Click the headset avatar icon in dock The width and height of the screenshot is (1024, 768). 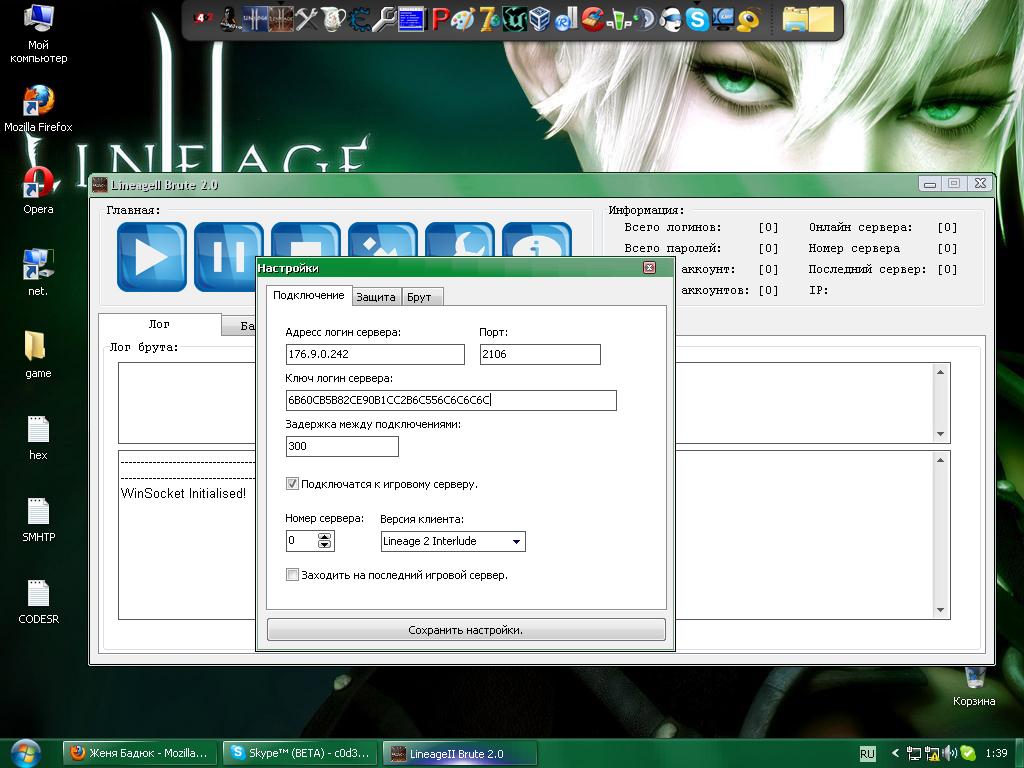coord(670,20)
